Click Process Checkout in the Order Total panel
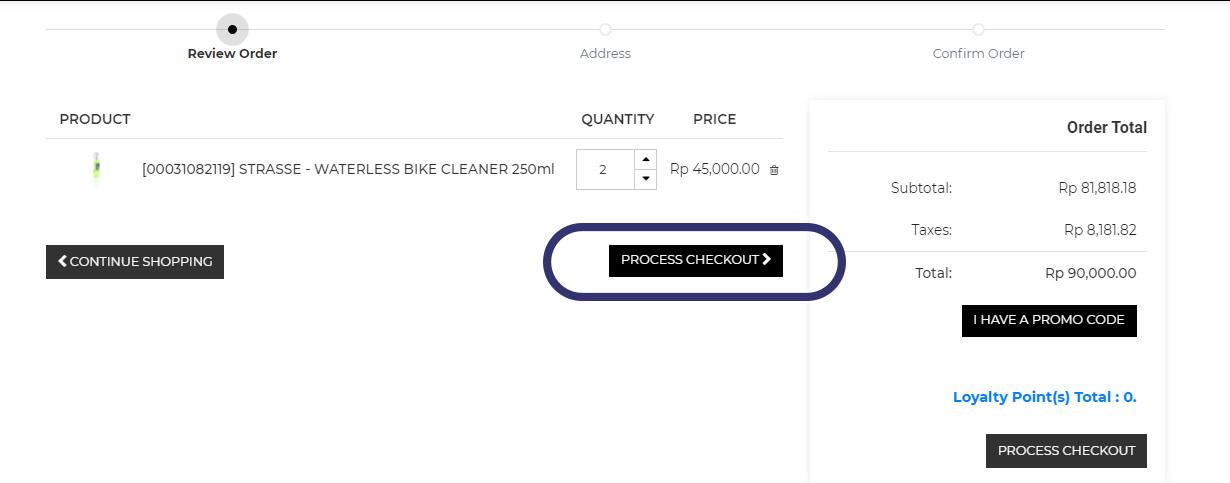1230x483 pixels. (x=1066, y=451)
